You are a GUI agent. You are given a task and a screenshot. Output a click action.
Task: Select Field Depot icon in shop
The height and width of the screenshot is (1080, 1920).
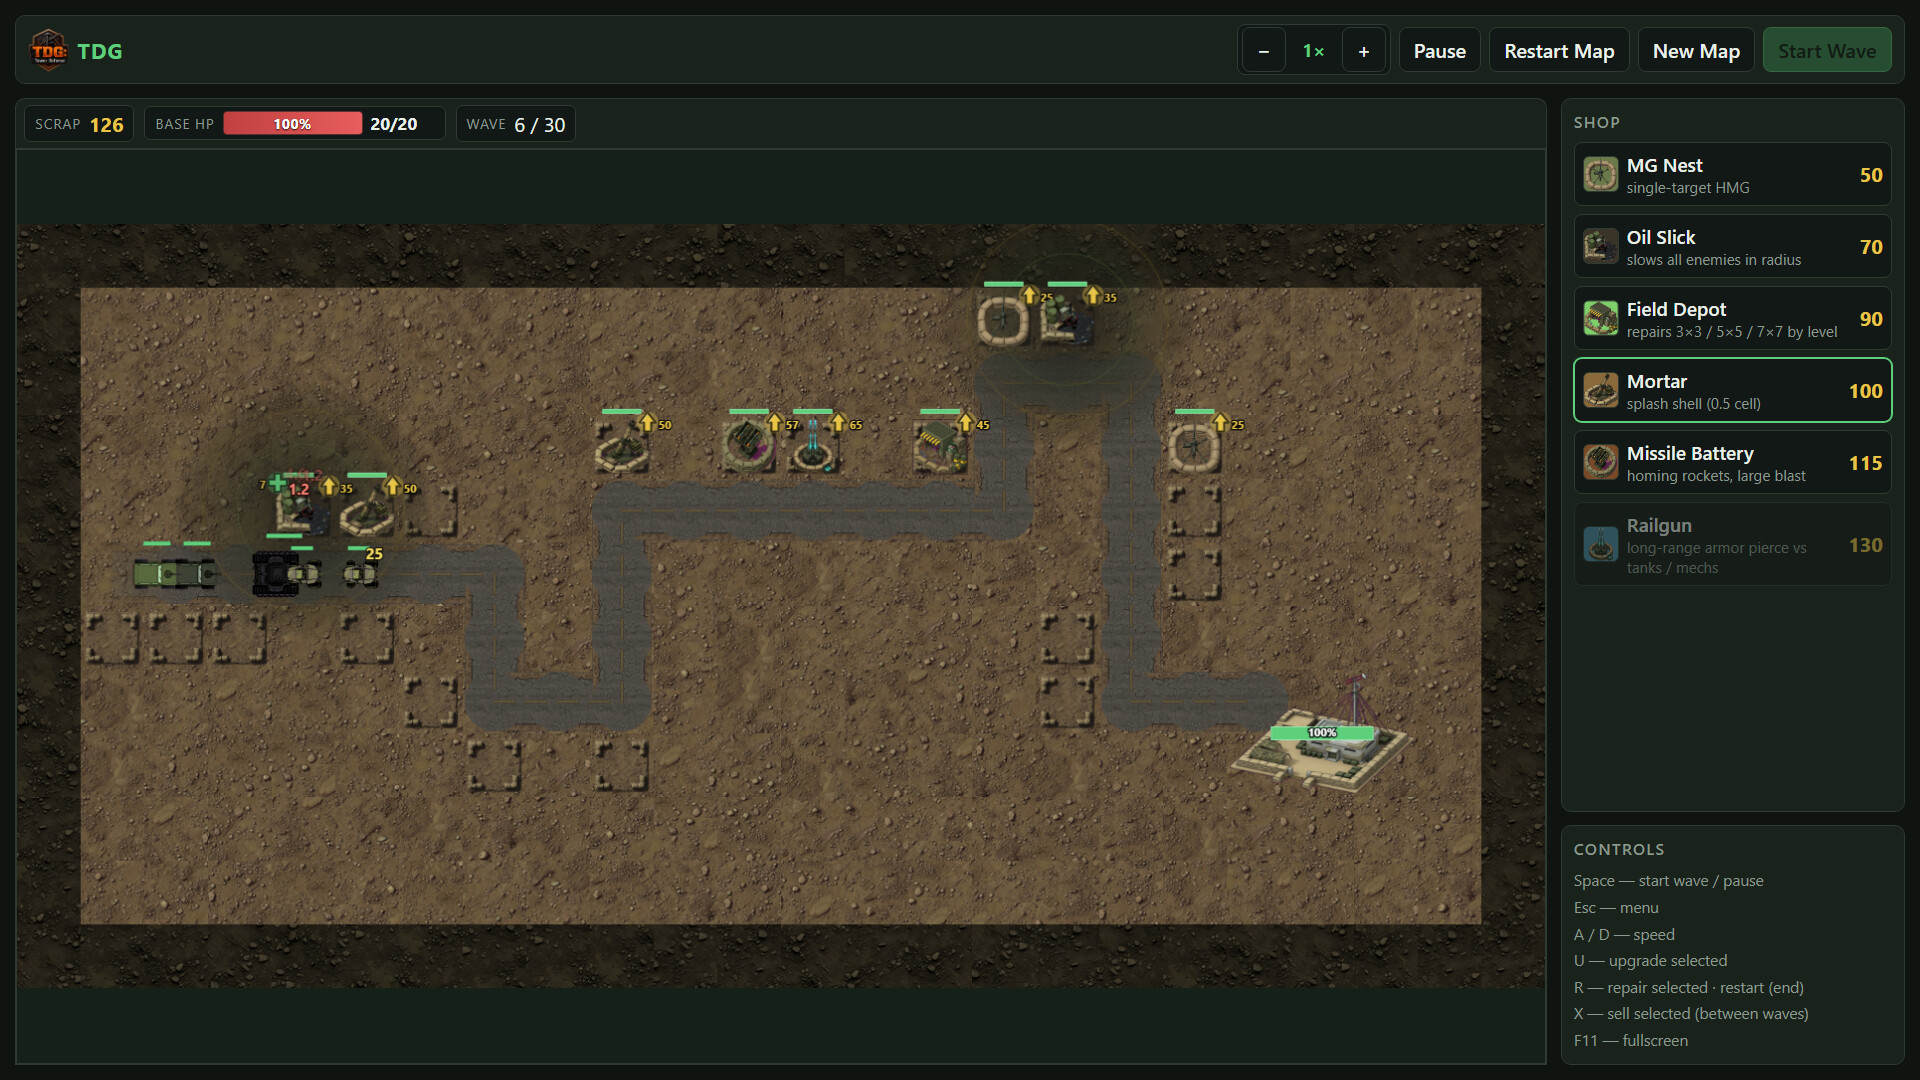tap(1600, 319)
